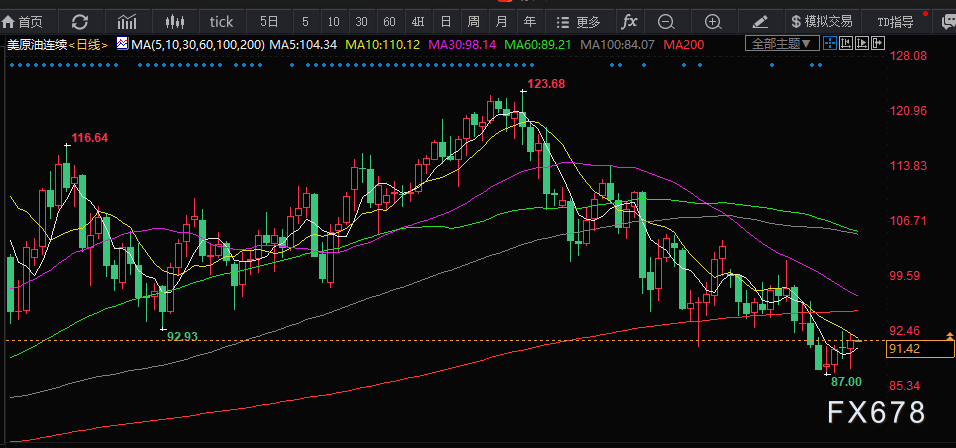Click the MA30:98.14 value
Screen dimensions: 956x448
point(462,44)
